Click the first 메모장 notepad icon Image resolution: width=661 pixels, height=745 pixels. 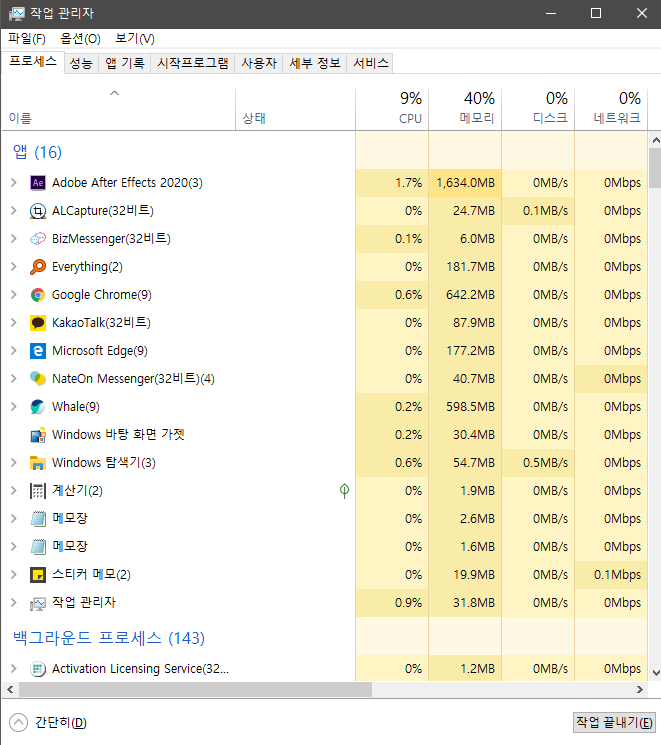[x=38, y=519]
